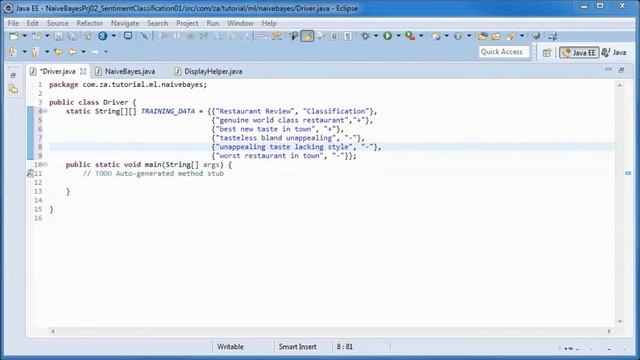
Task: Click the Back navigation arrow
Action: [72, 52]
